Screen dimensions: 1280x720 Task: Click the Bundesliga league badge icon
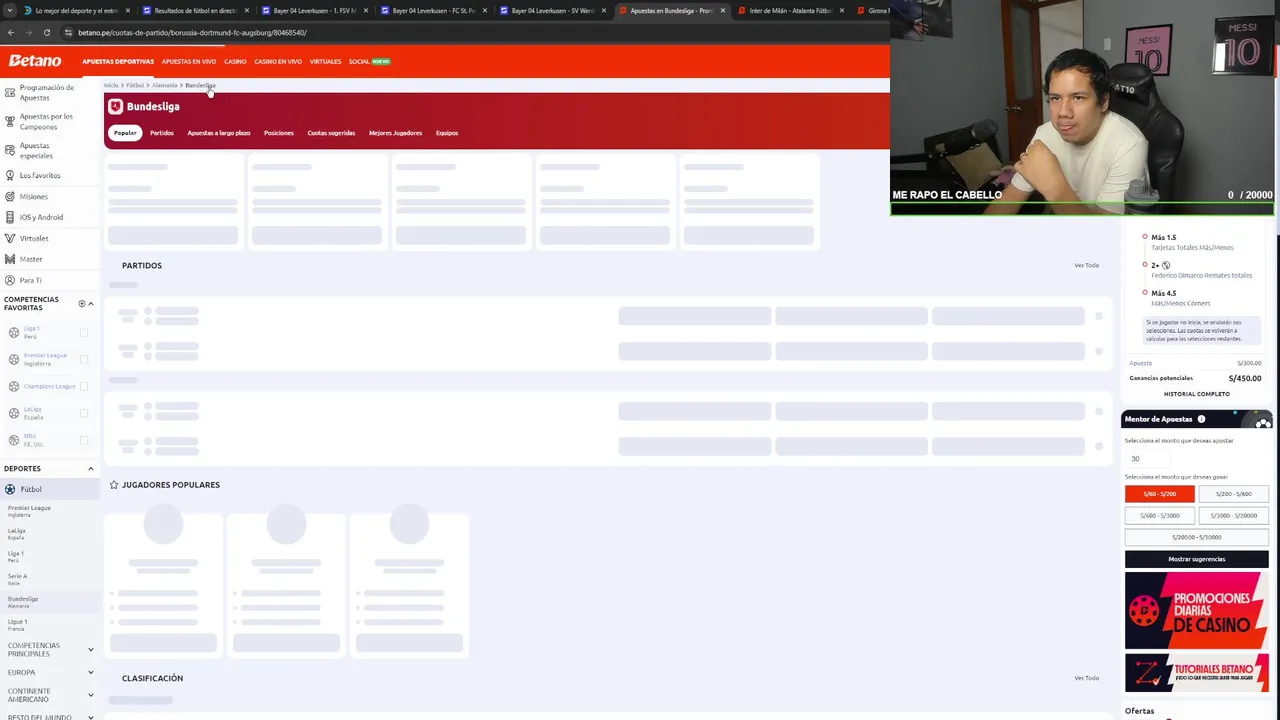pyautogui.click(x=115, y=106)
